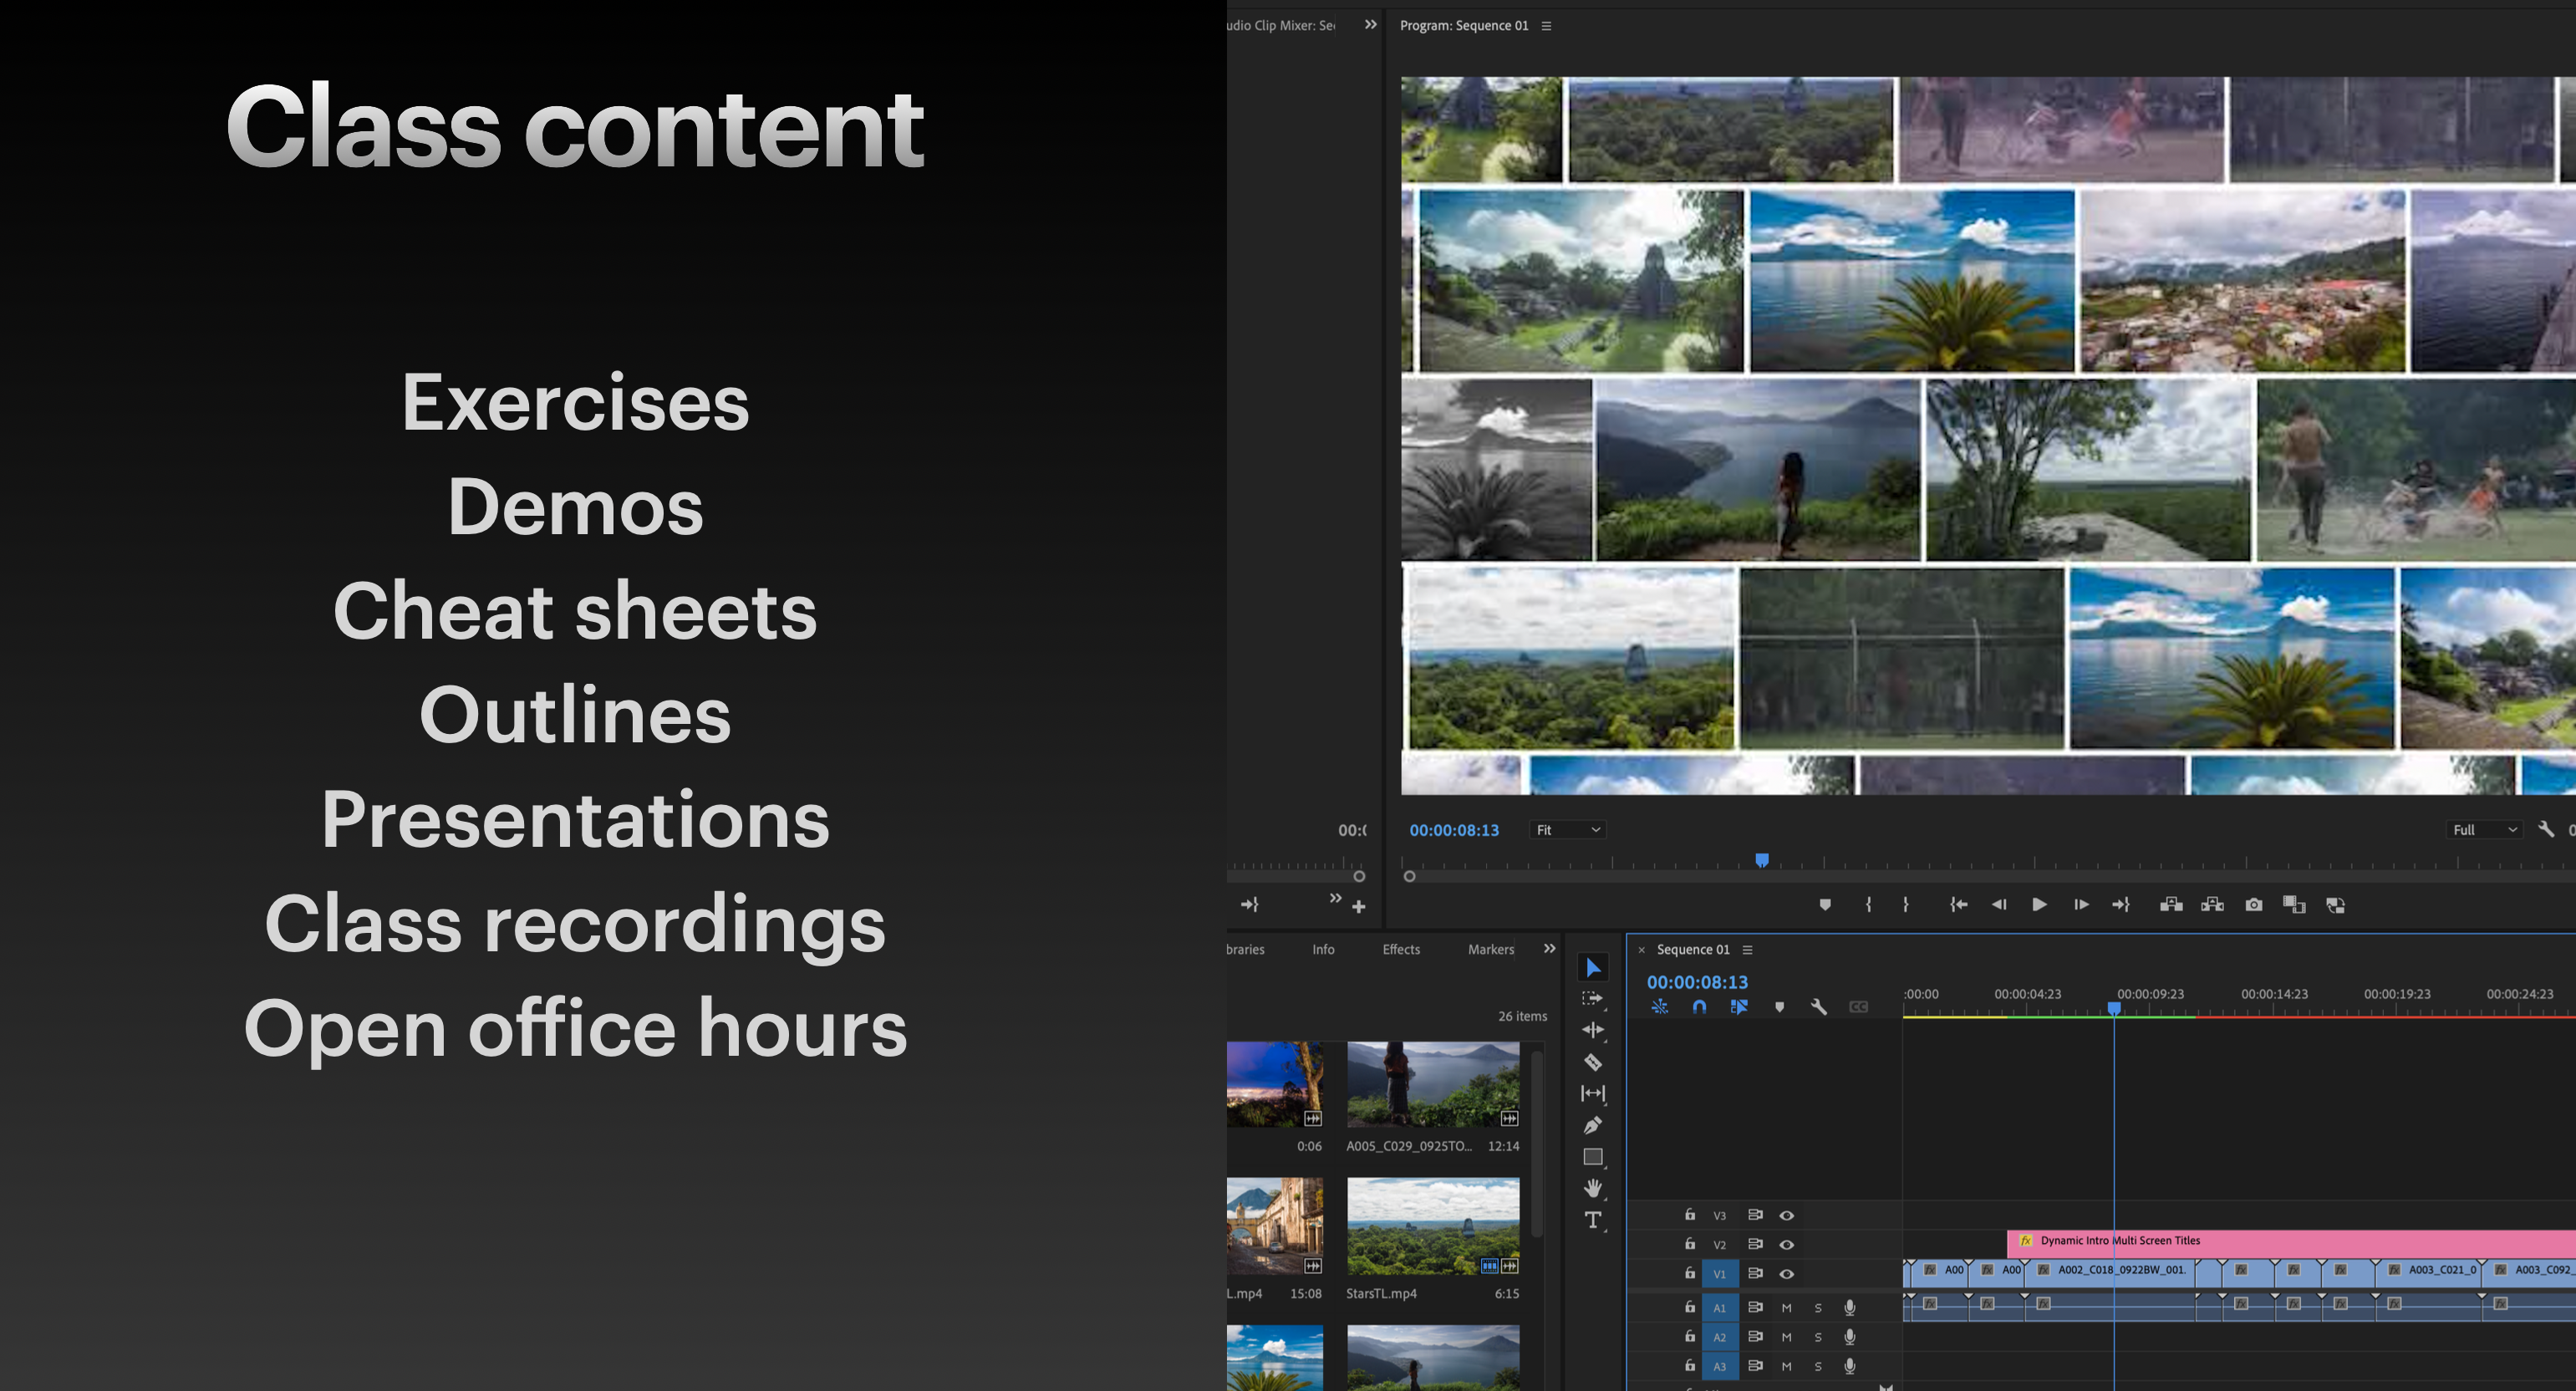Hide the V2 track with eye toggle

pyautogui.click(x=1786, y=1245)
